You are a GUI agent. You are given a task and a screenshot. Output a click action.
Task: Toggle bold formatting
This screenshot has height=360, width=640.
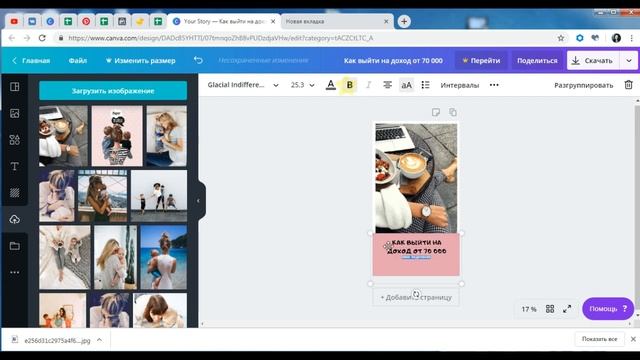coord(349,85)
